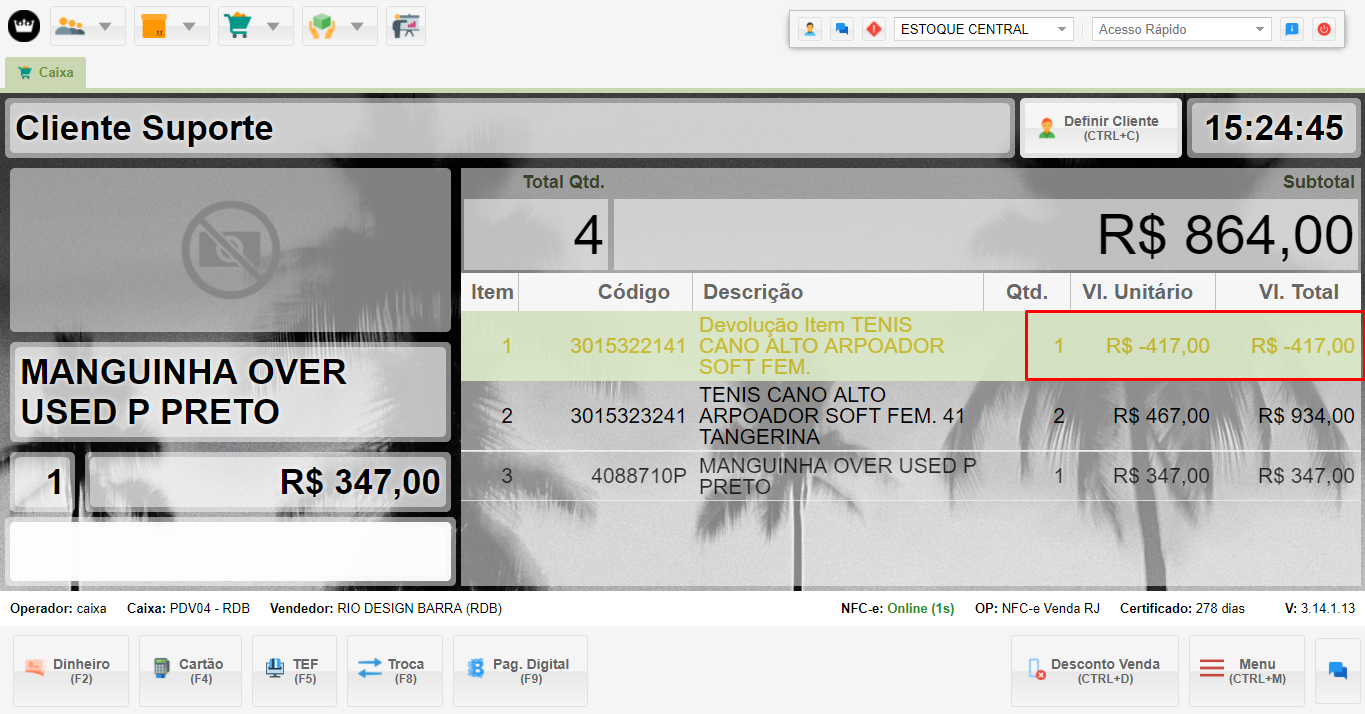The height and width of the screenshot is (714, 1365).
Task: Click the empty product input field
Action: (x=230, y=551)
